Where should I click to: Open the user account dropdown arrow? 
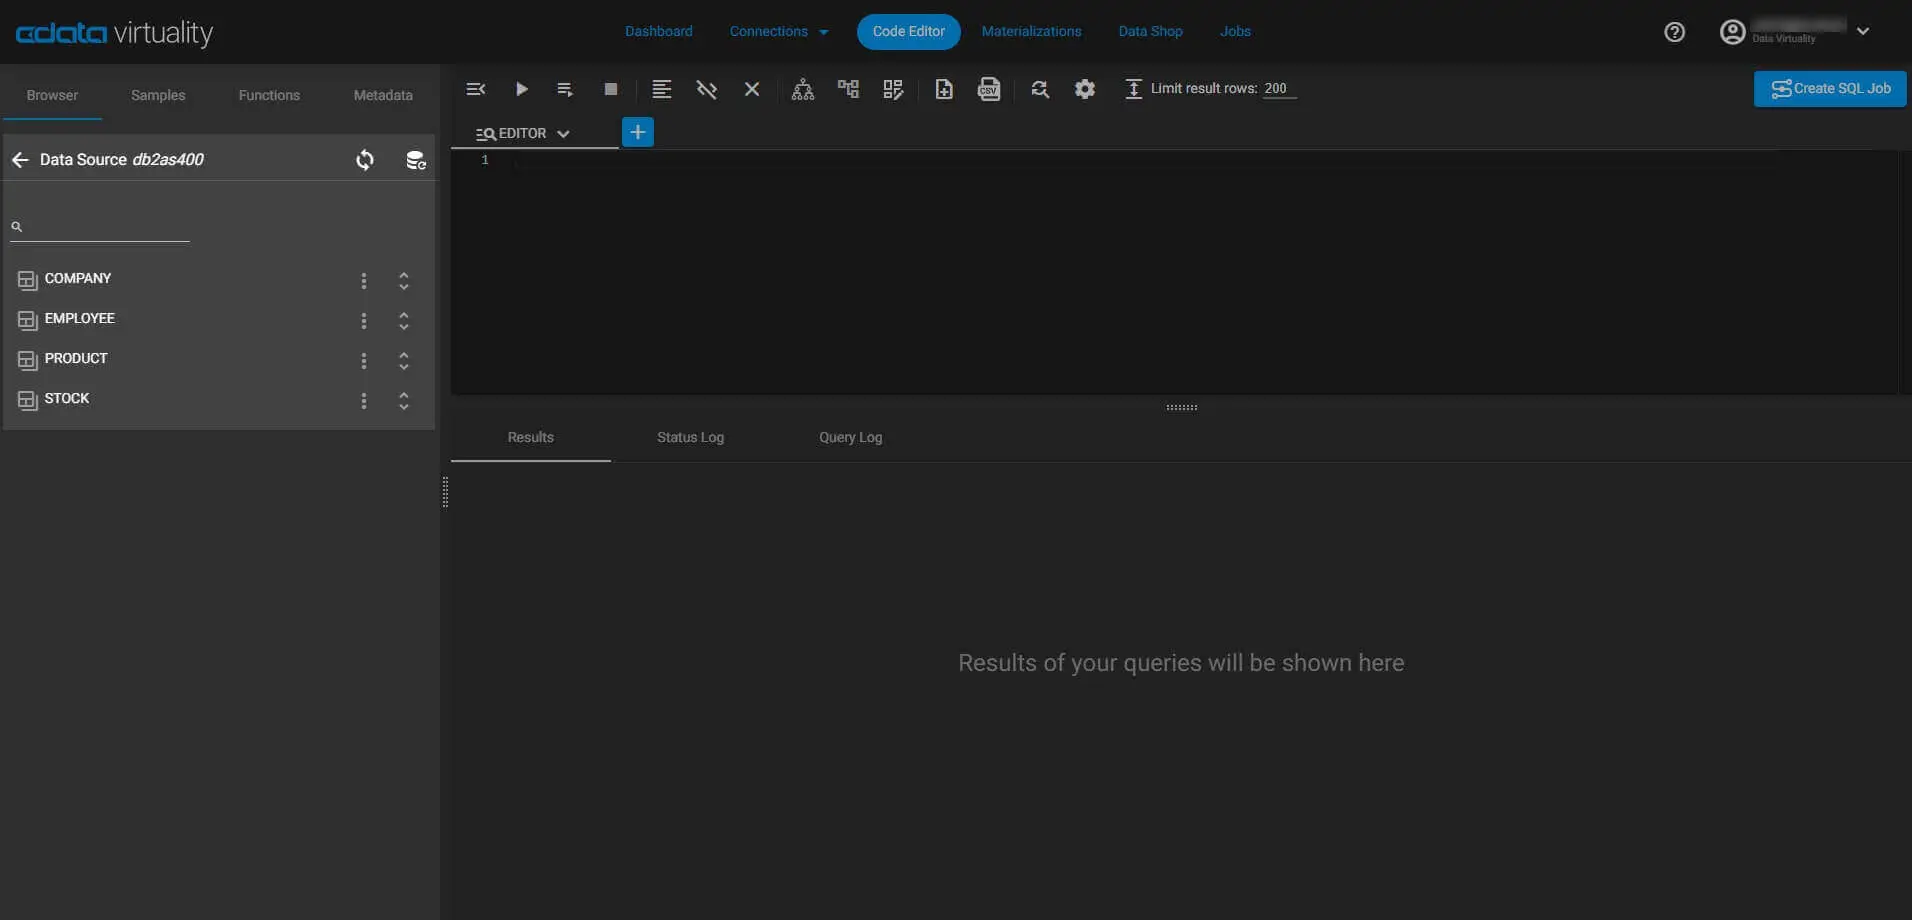point(1863,31)
